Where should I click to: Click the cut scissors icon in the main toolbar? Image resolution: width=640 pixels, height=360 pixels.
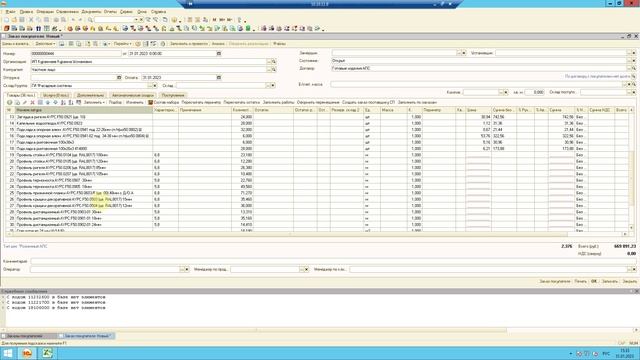tap(31, 20)
